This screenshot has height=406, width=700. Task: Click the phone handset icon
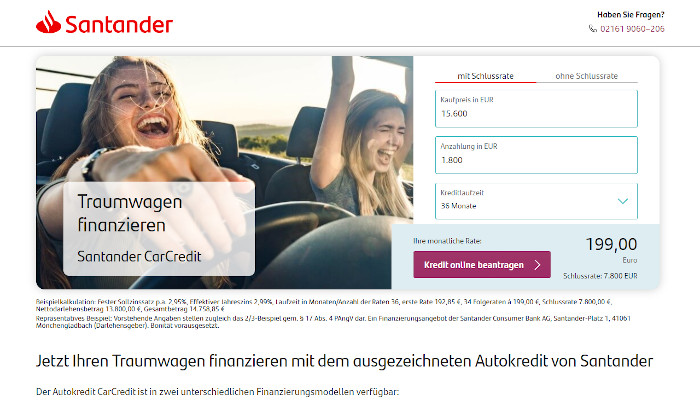(x=592, y=29)
